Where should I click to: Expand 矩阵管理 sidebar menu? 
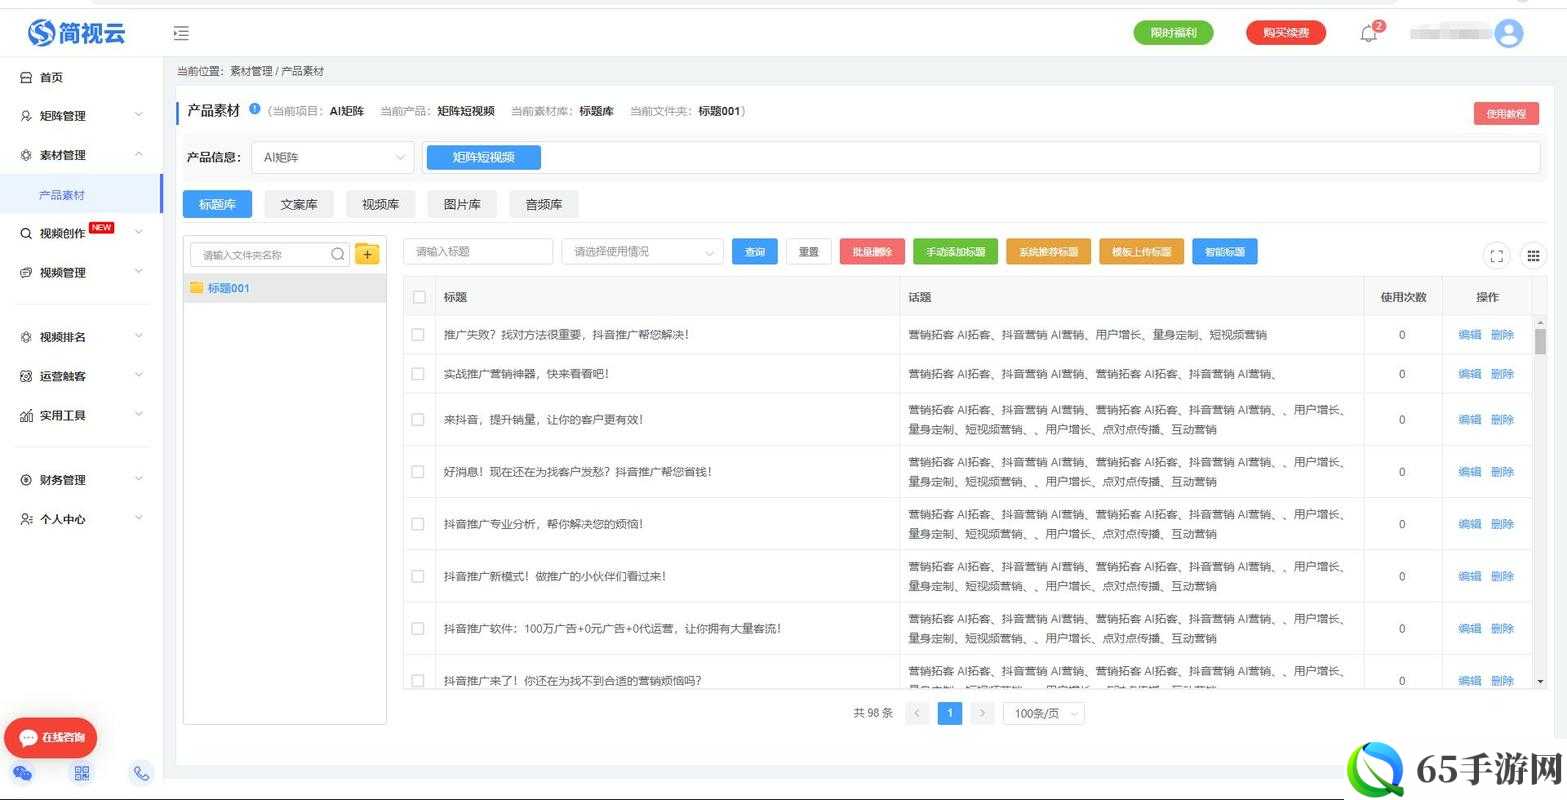(x=81, y=116)
